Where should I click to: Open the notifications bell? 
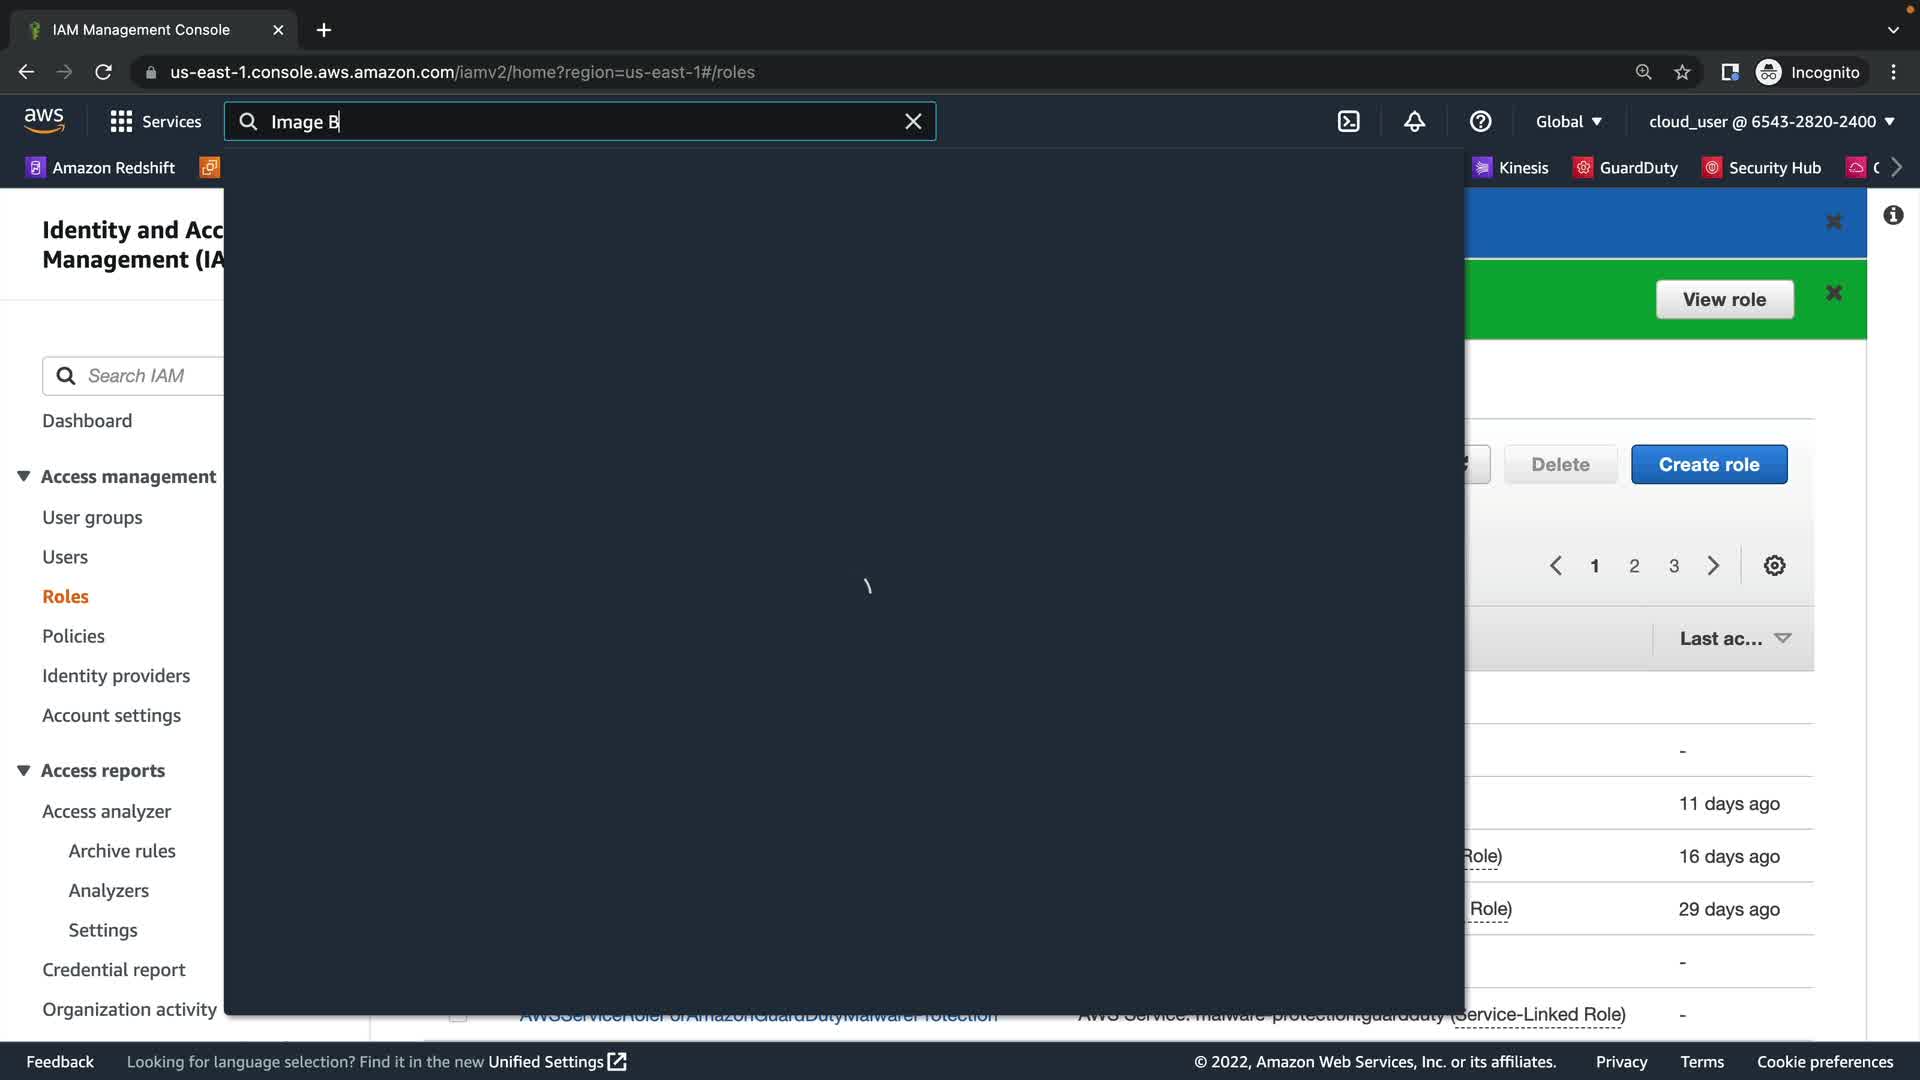point(1414,121)
